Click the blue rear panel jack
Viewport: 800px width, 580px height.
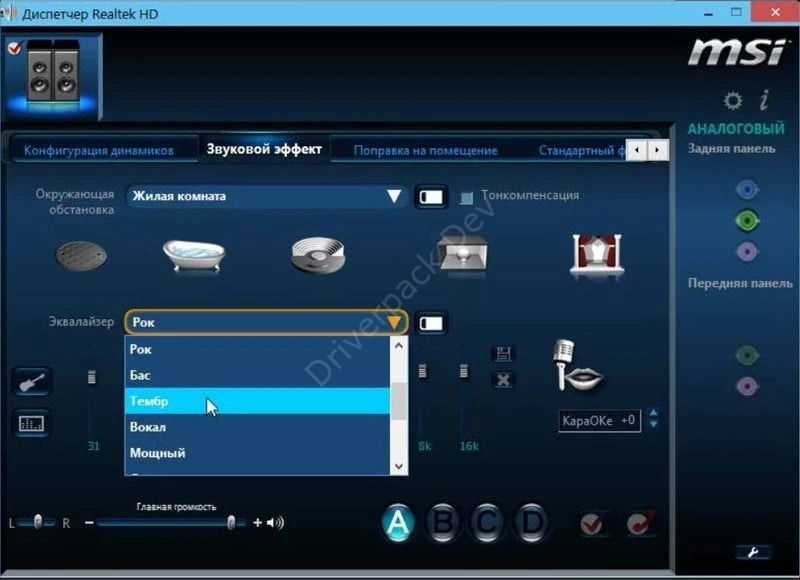pyautogui.click(x=747, y=190)
